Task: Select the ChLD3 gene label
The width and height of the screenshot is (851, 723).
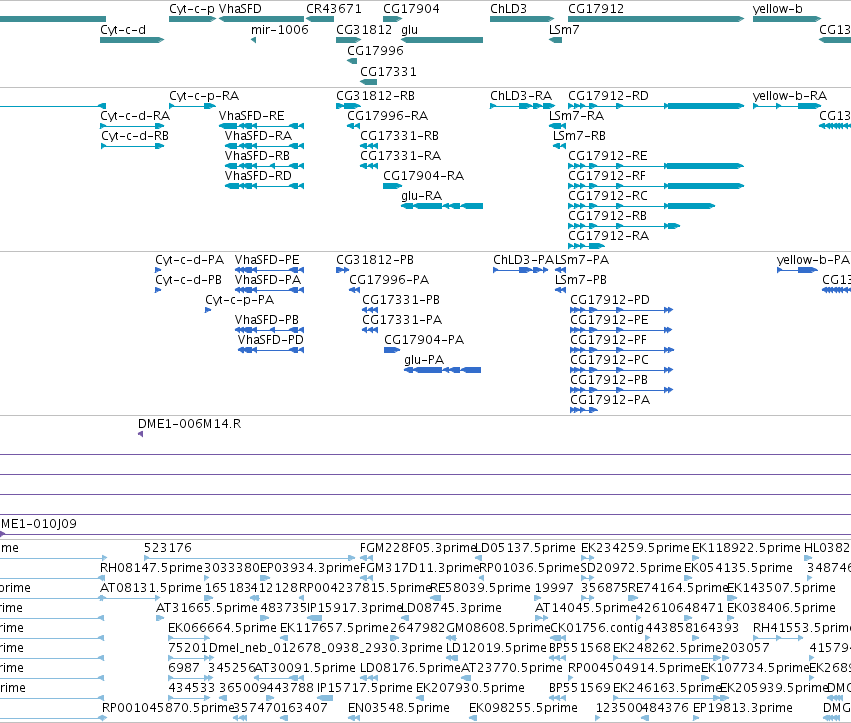Action: click(x=509, y=9)
